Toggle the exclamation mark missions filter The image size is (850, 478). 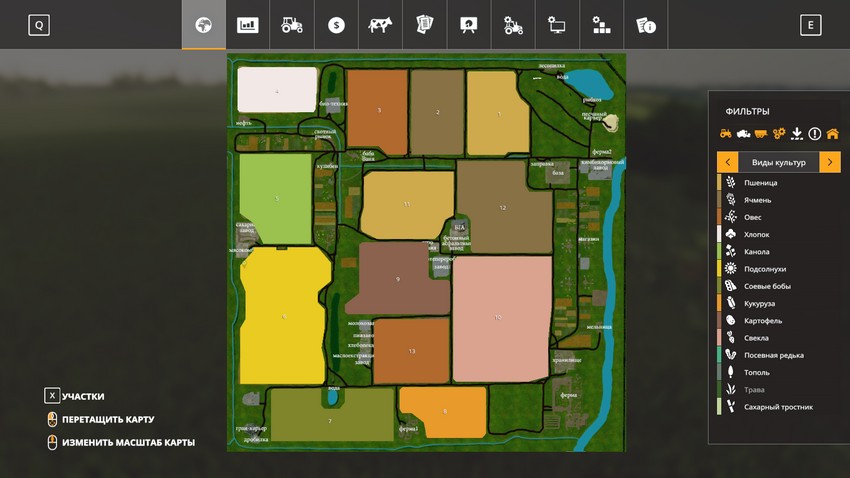click(814, 133)
